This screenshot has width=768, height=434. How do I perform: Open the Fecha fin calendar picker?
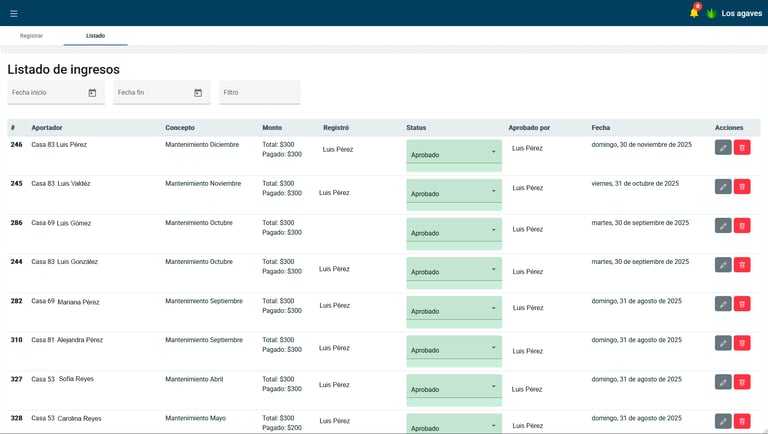point(198,93)
